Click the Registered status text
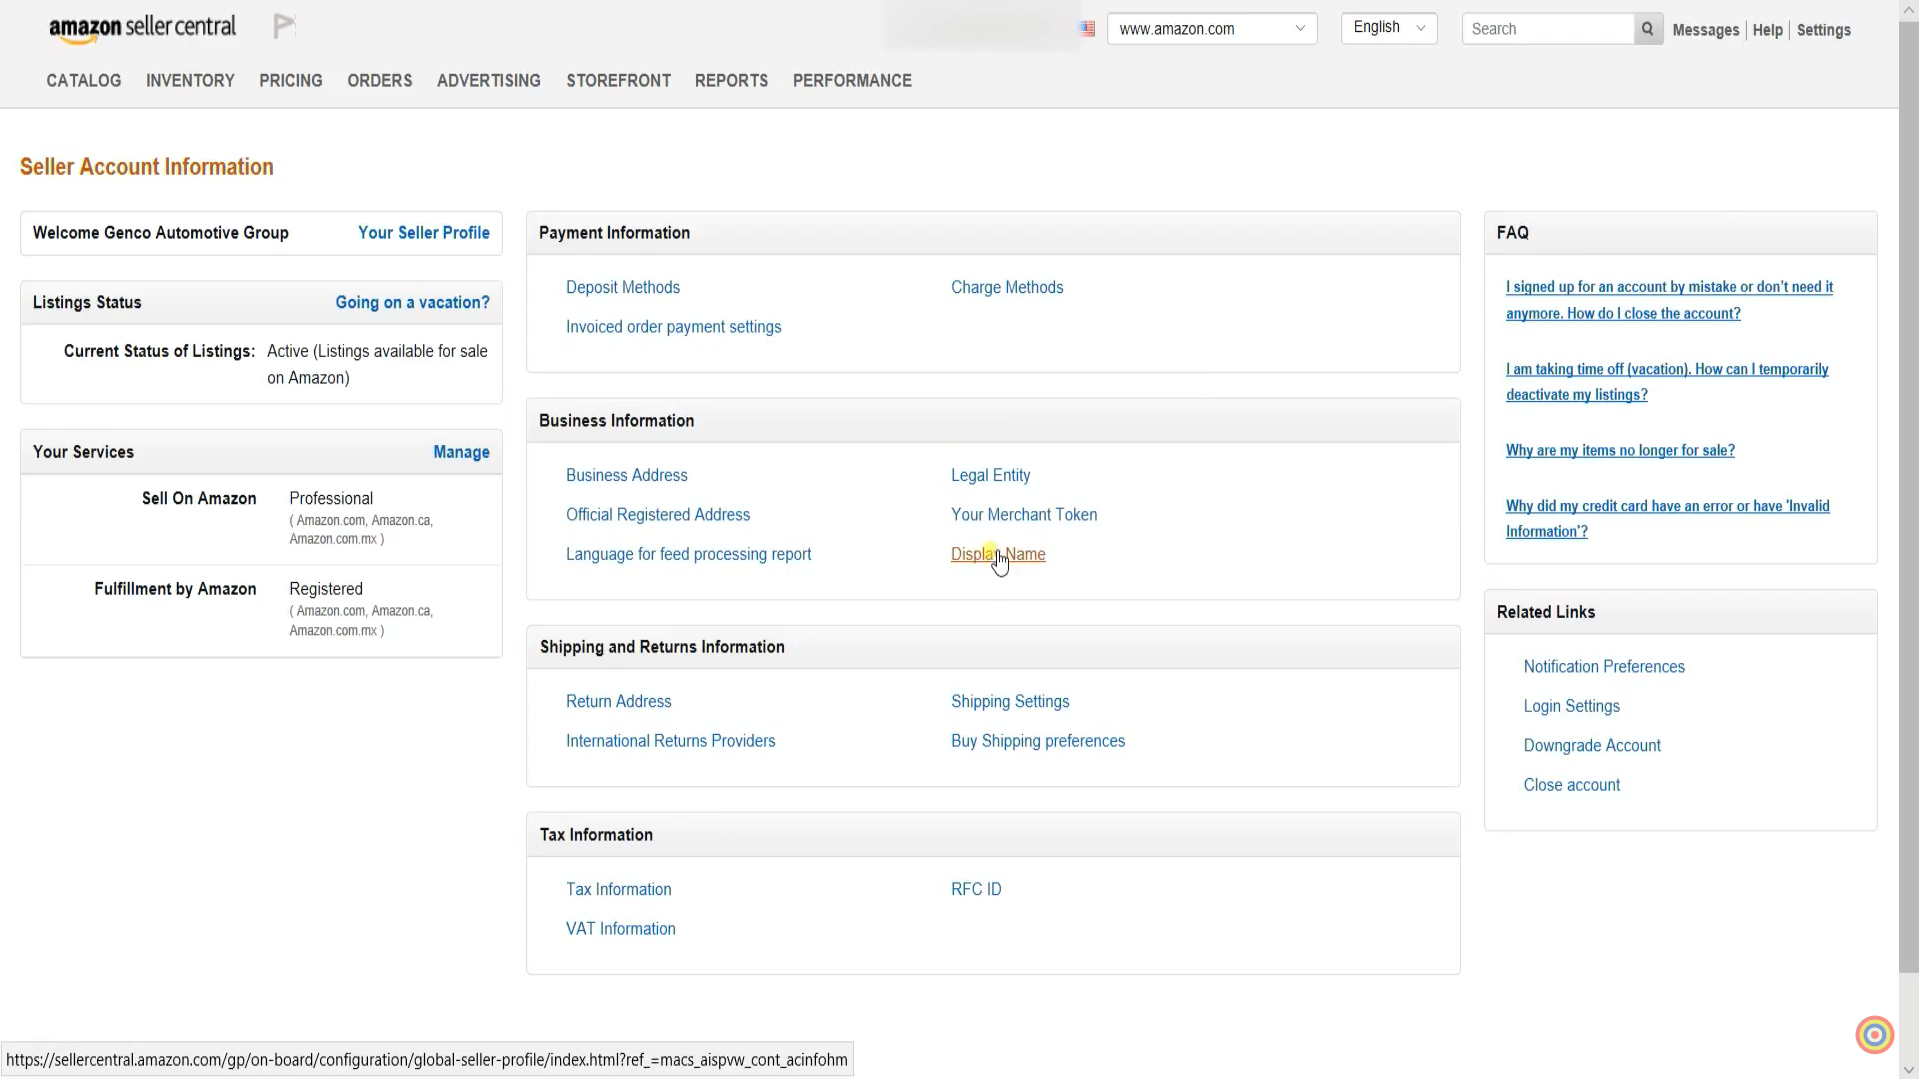The width and height of the screenshot is (1919, 1079). coord(326,590)
